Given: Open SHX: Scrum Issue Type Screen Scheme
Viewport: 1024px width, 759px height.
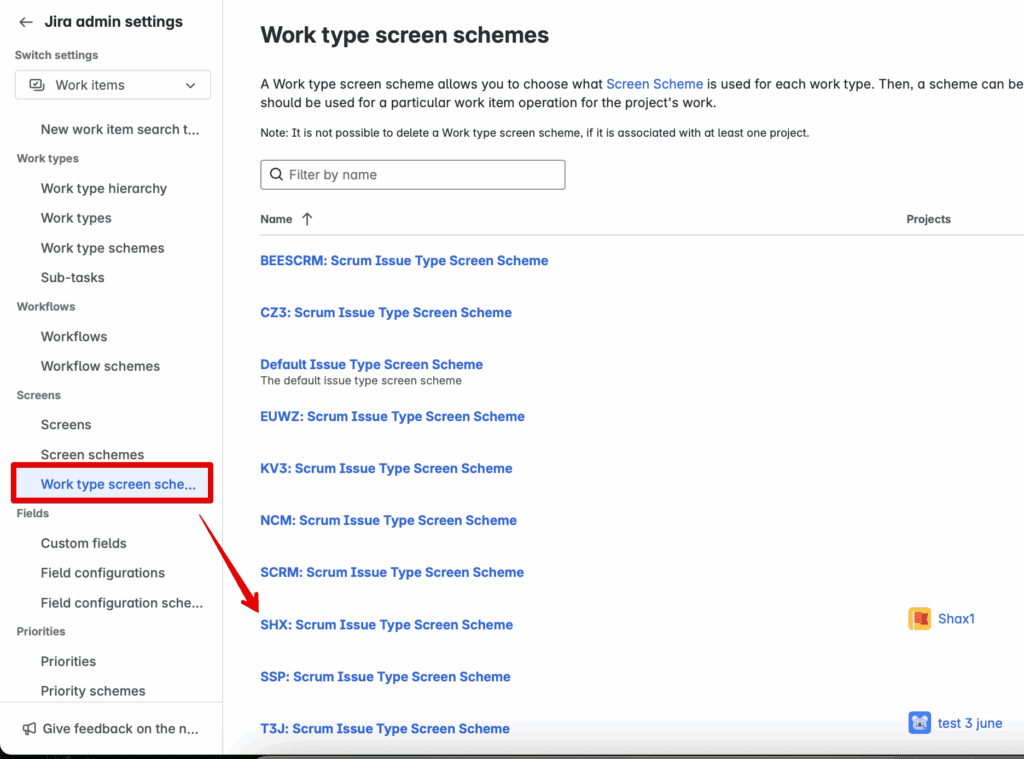Looking at the screenshot, I should point(386,625).
